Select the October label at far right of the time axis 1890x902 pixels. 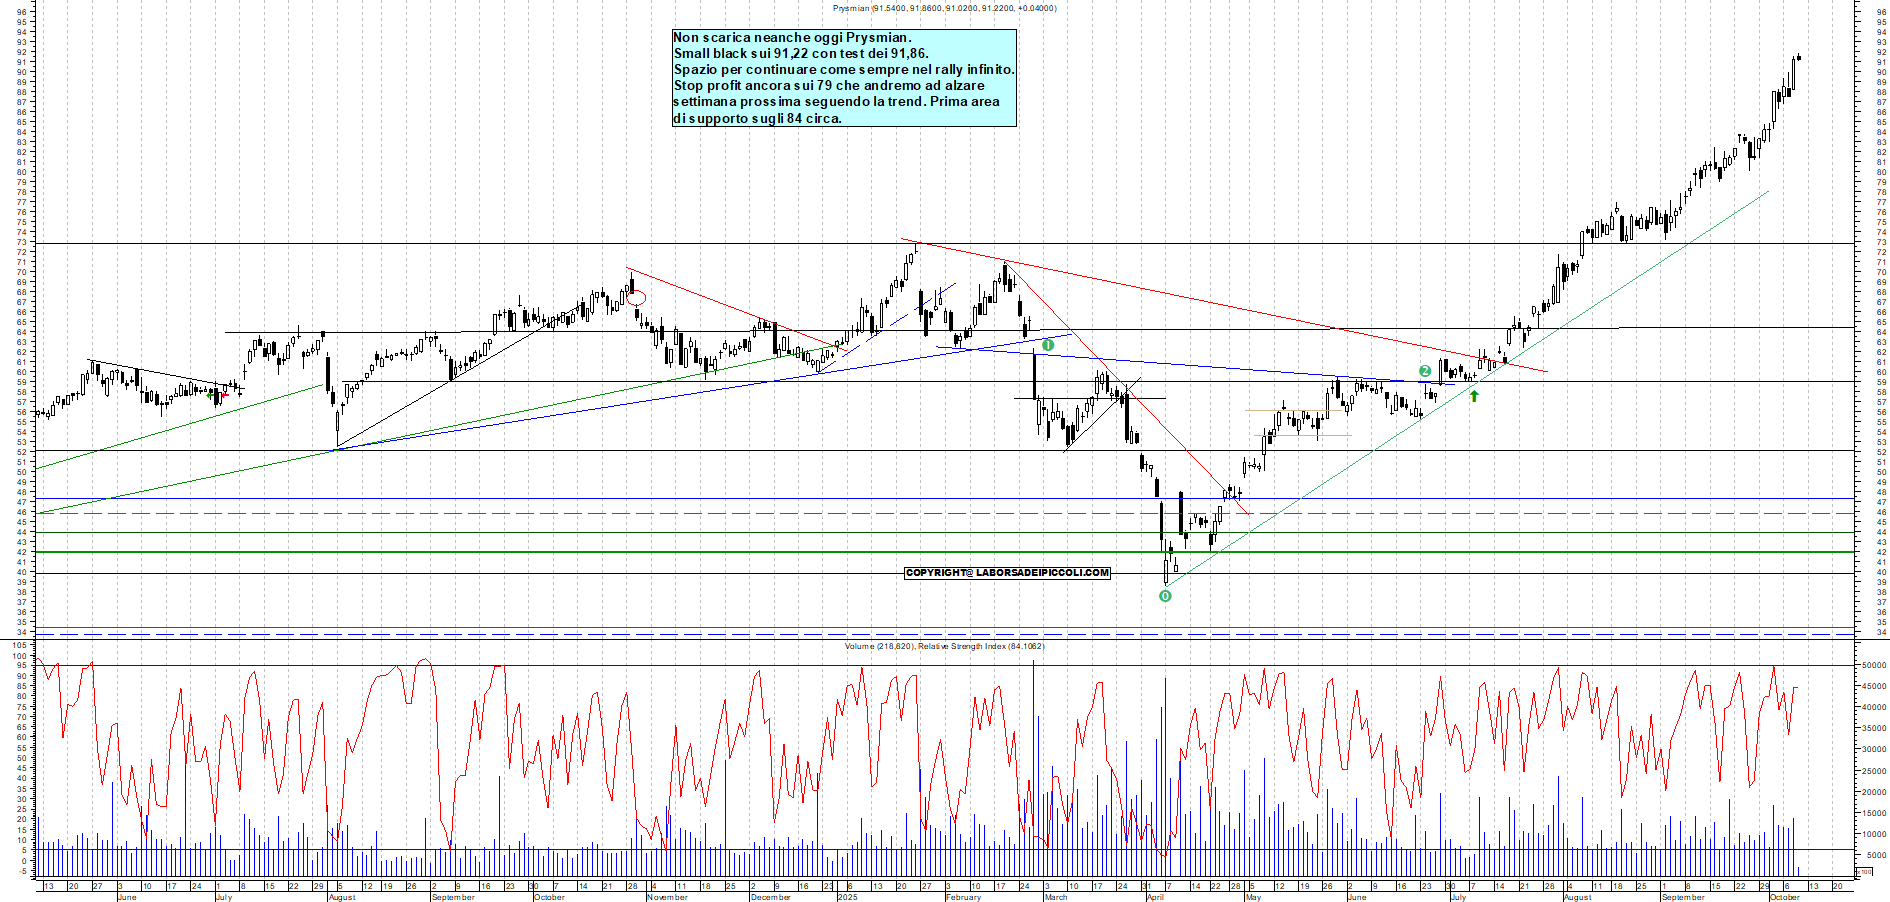1784,897
